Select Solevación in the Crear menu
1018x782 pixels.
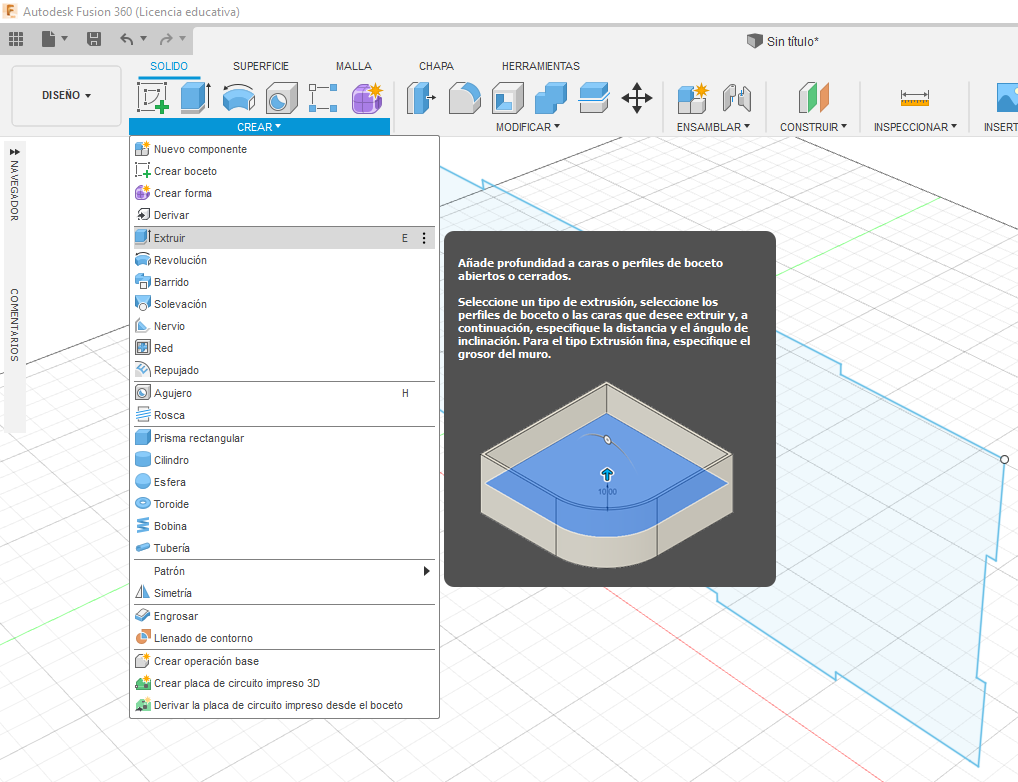284,305
